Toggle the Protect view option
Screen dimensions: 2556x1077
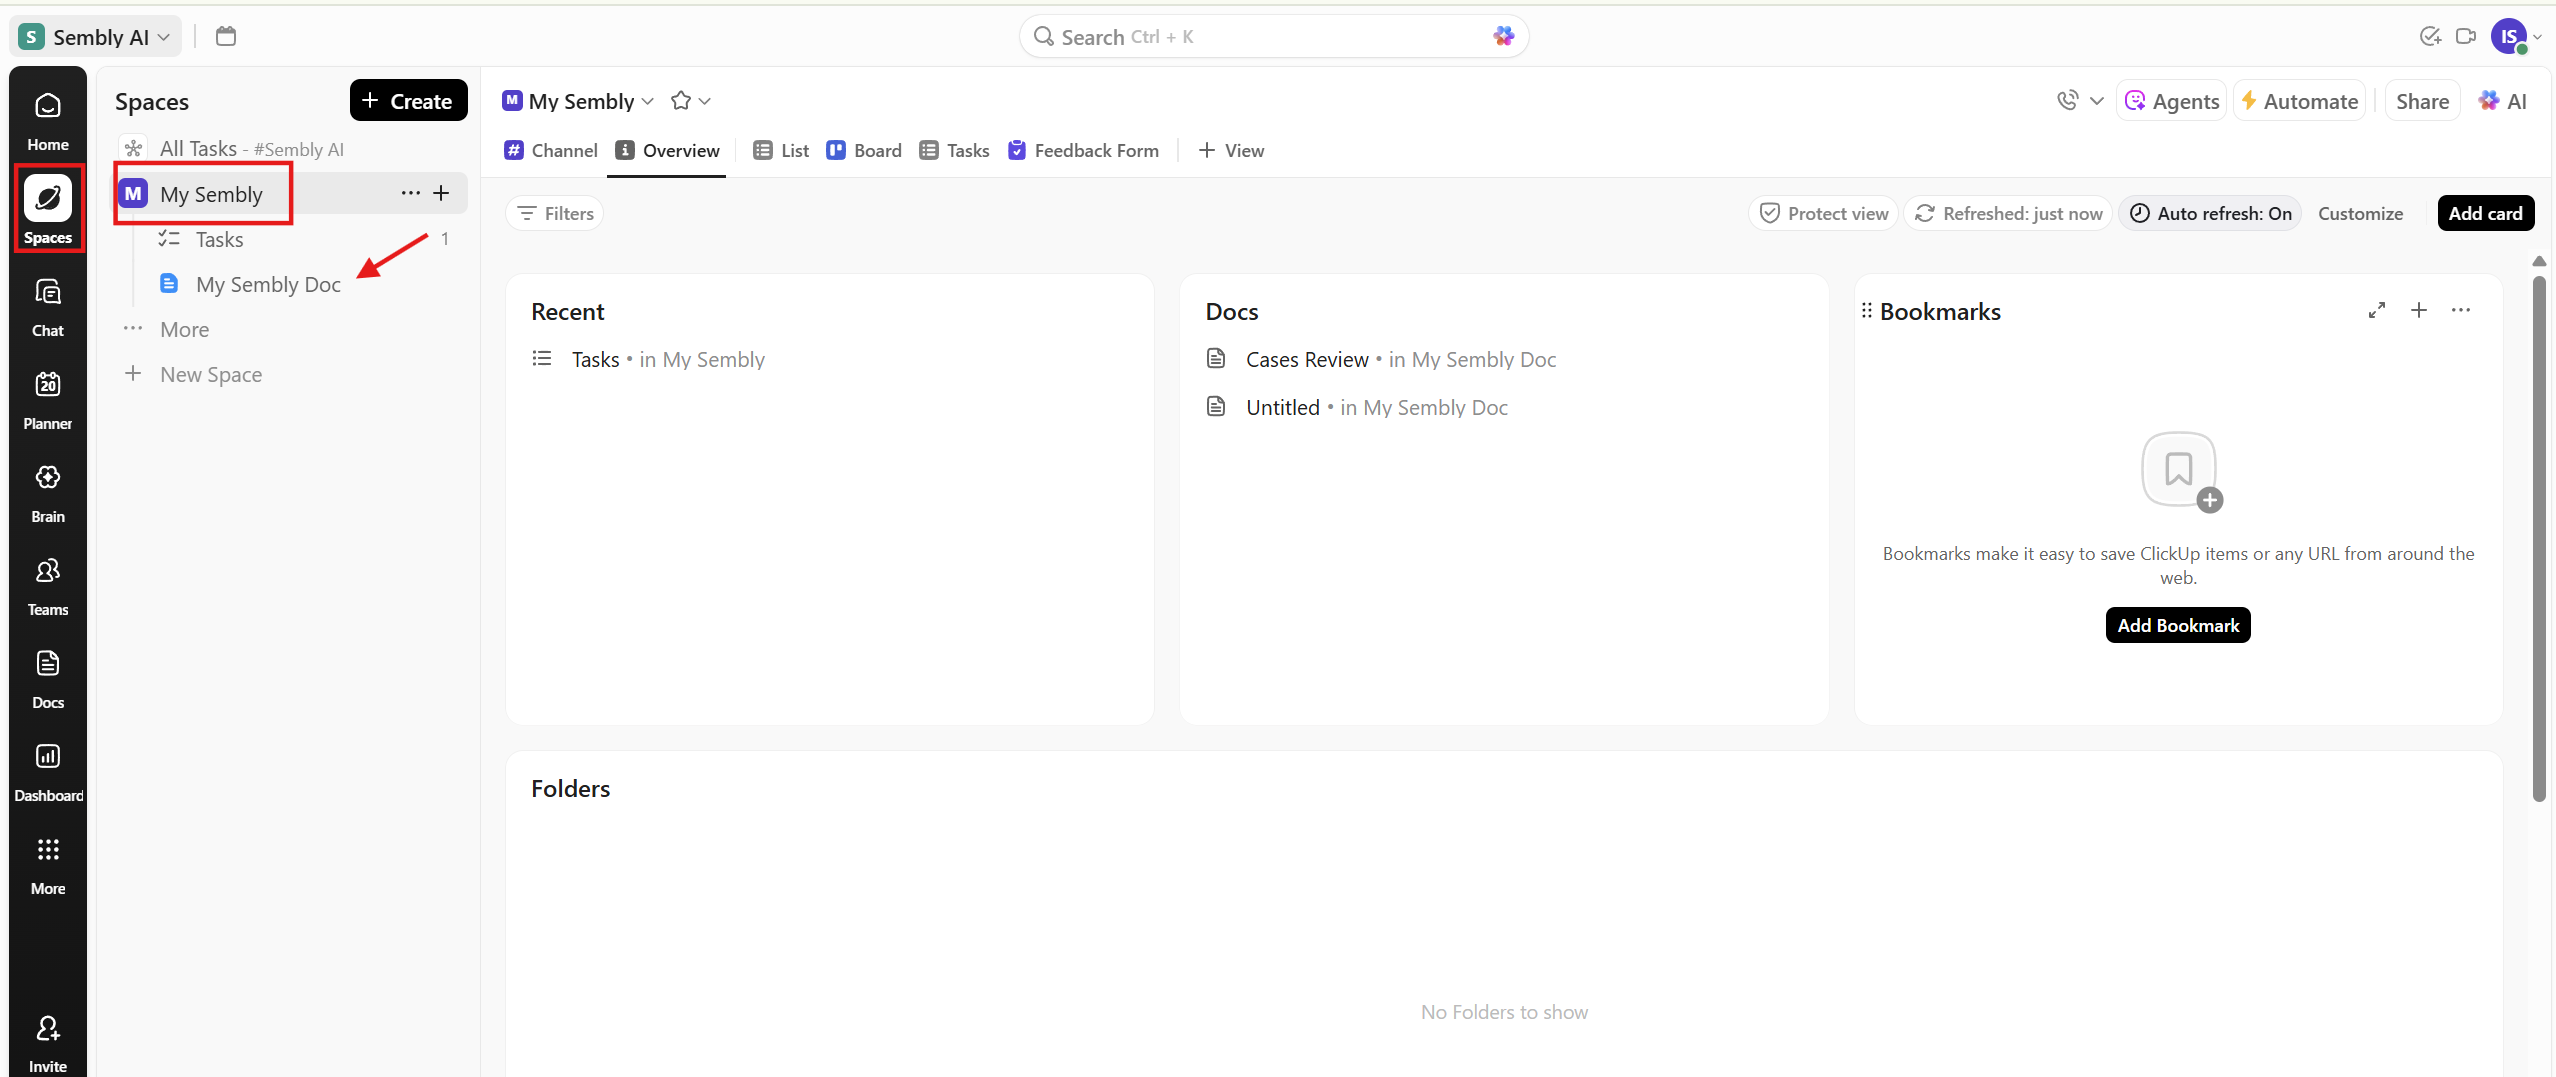coord(1824,213)
